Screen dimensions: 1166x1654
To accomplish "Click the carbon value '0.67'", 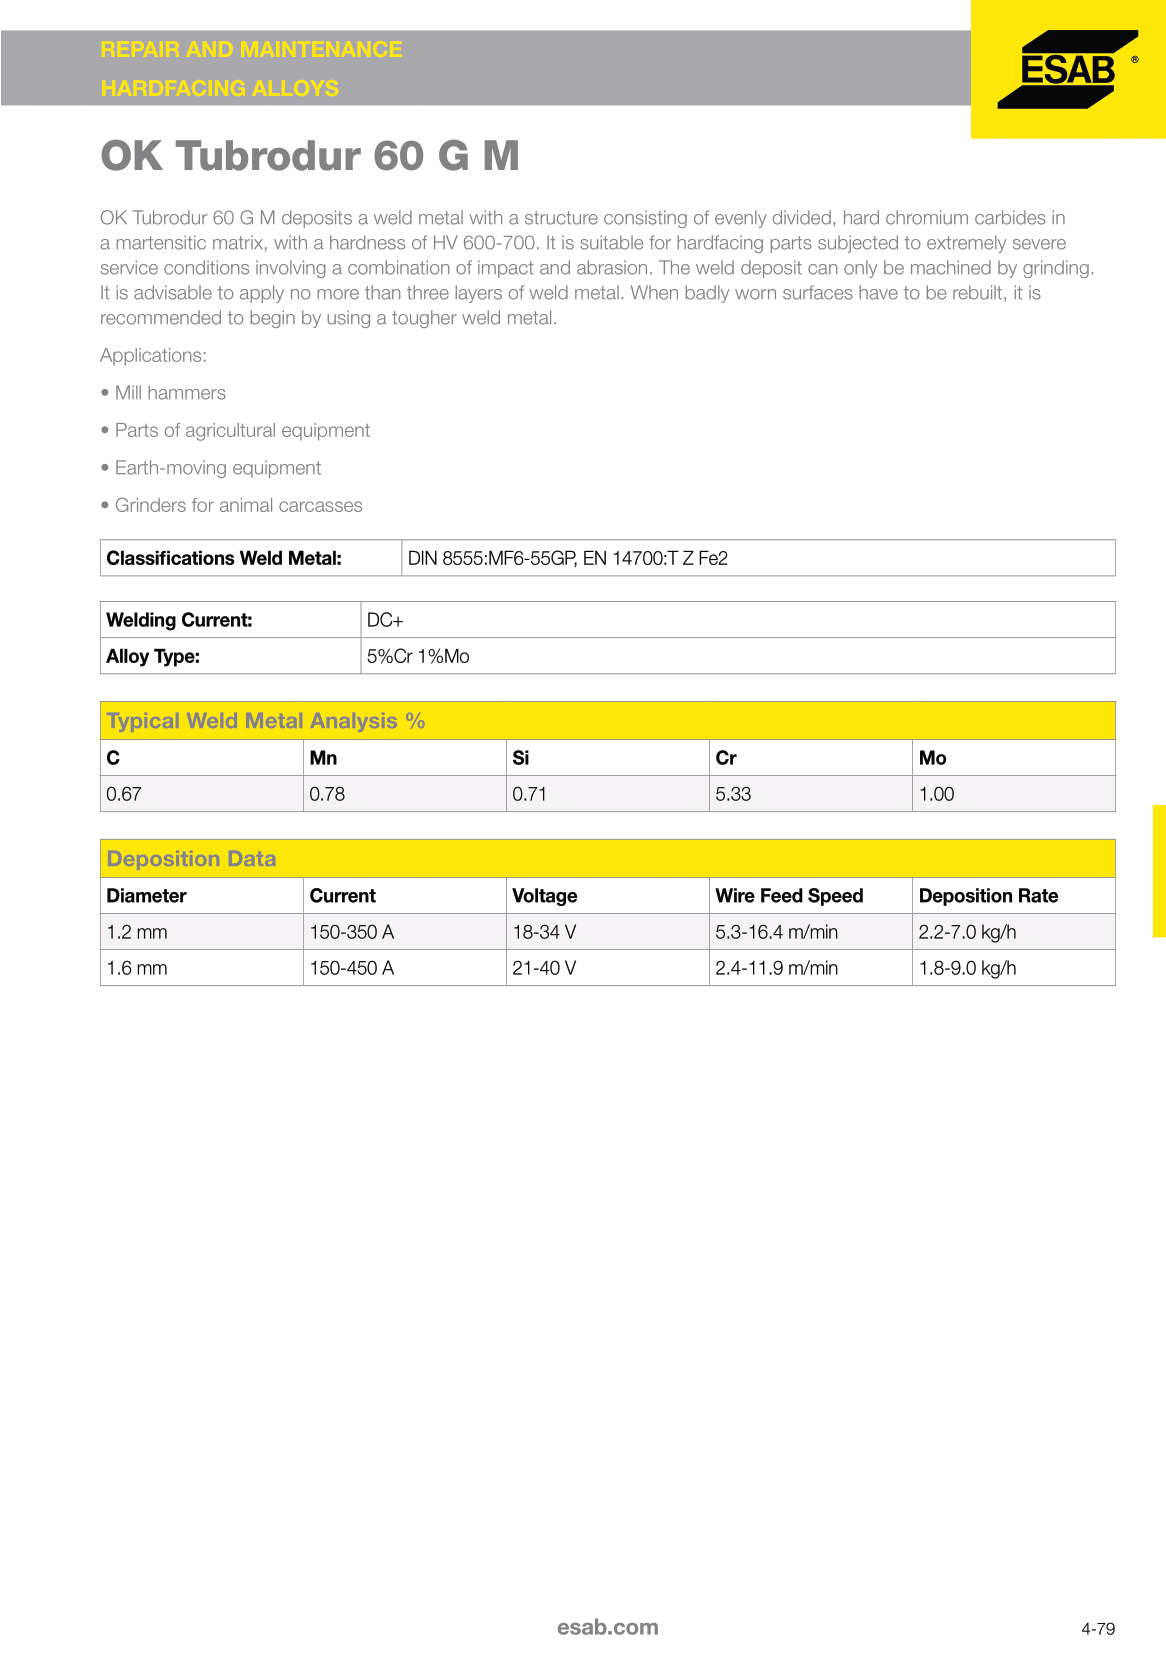I will [202, 794].
